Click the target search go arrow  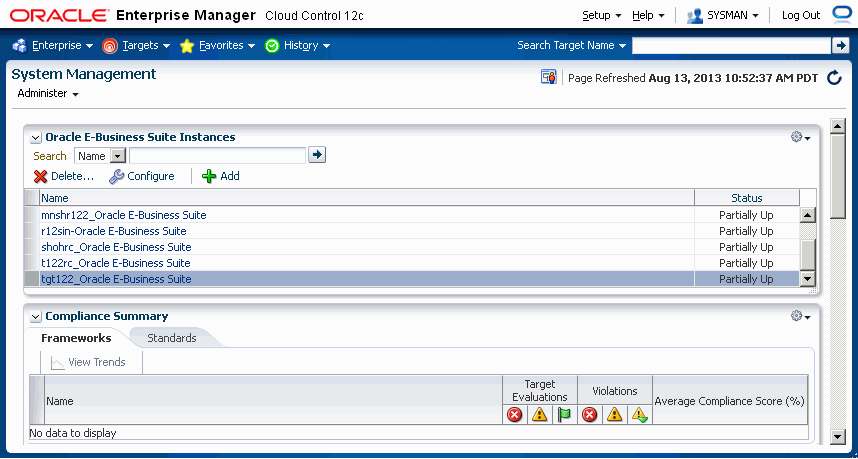[x=840, y=45]
